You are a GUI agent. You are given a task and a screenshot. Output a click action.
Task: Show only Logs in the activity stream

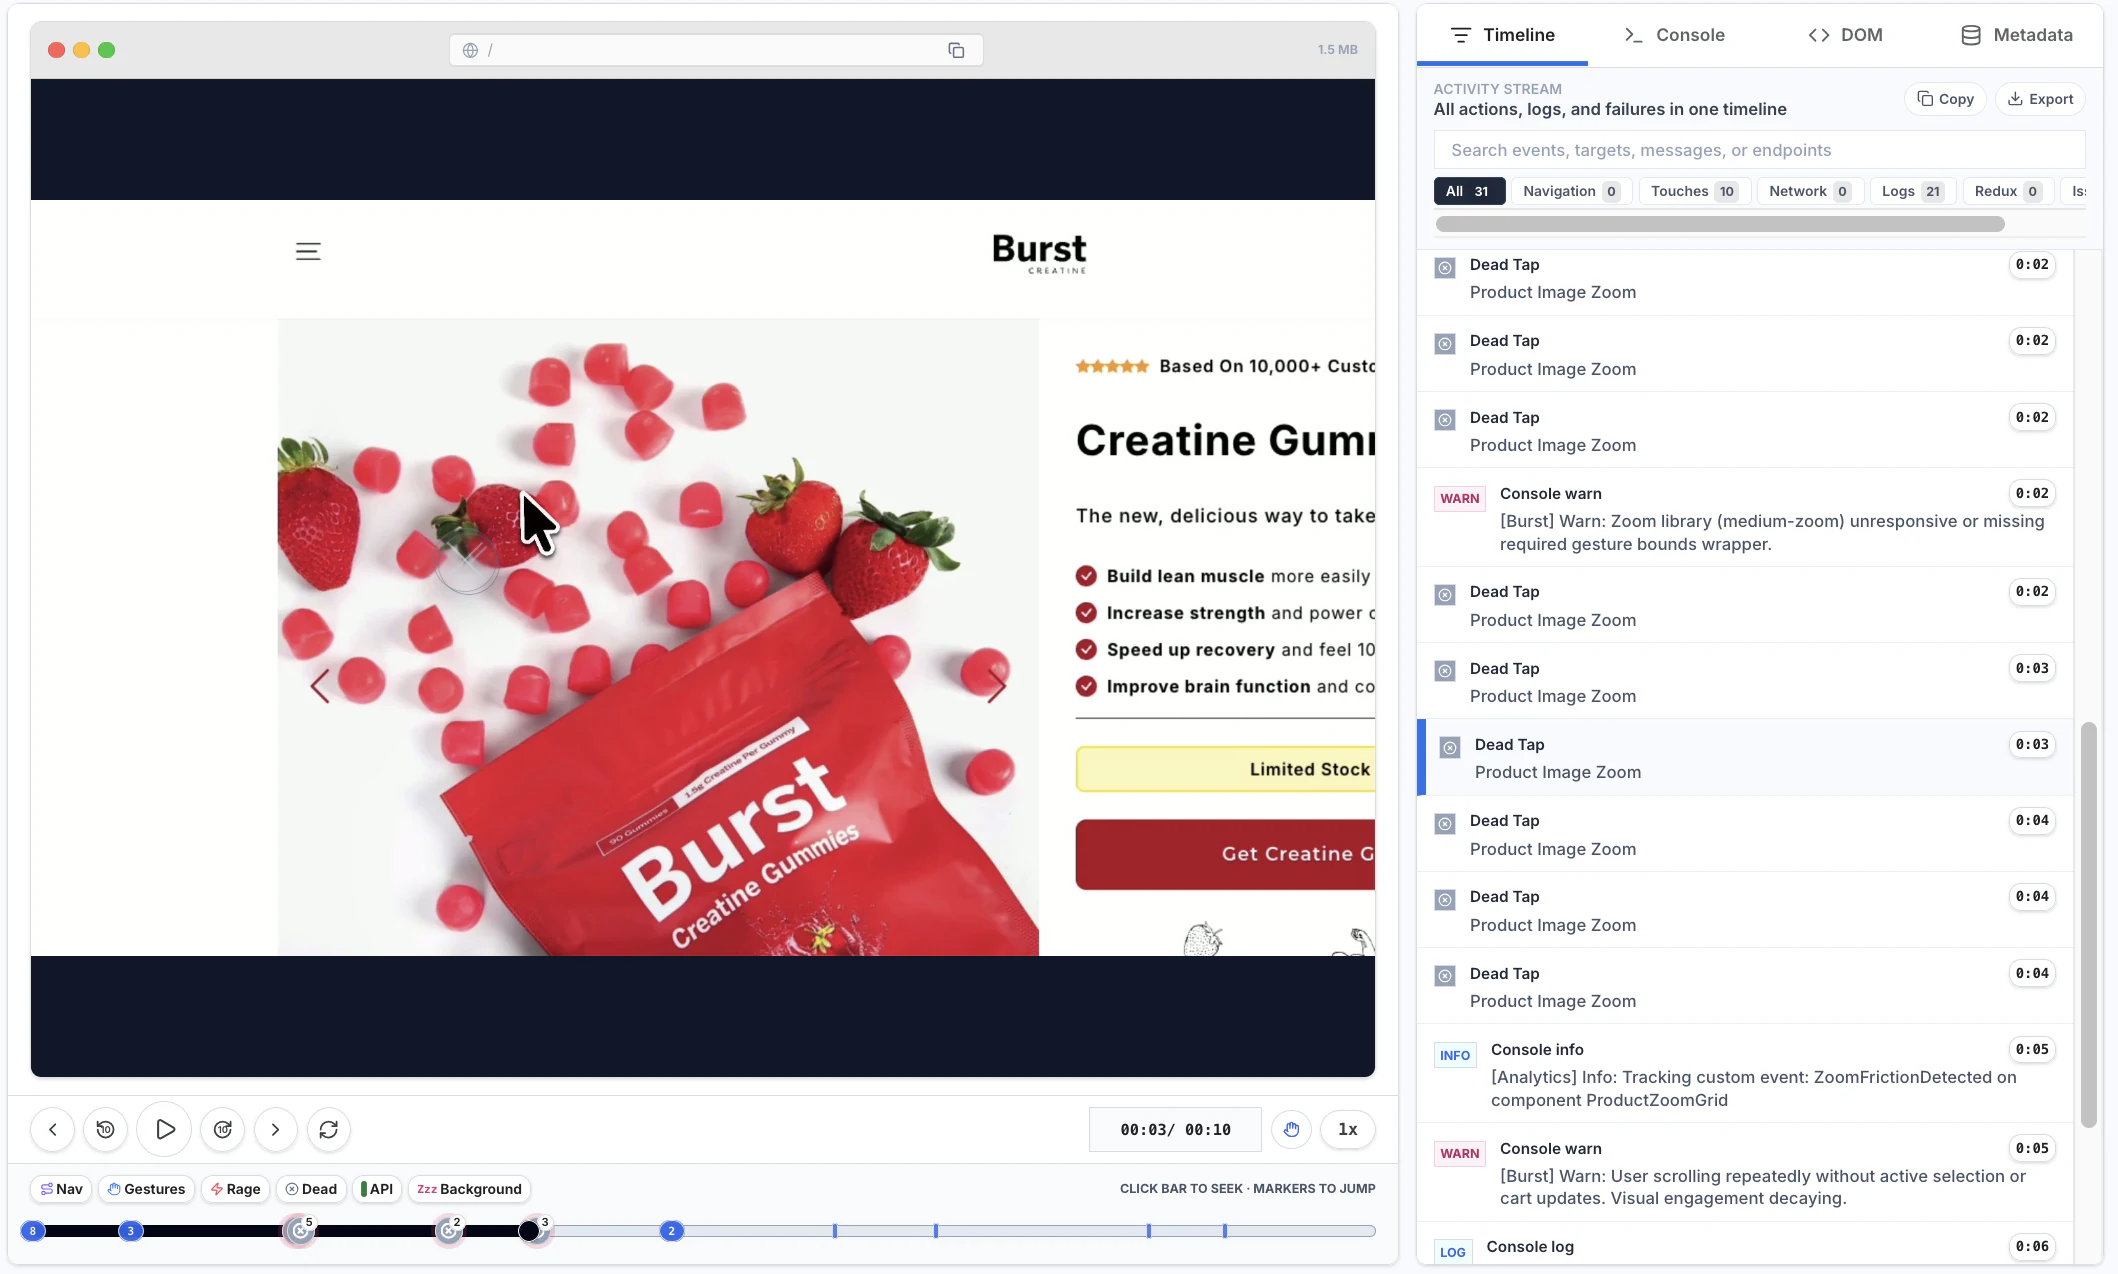(1912, 191)
